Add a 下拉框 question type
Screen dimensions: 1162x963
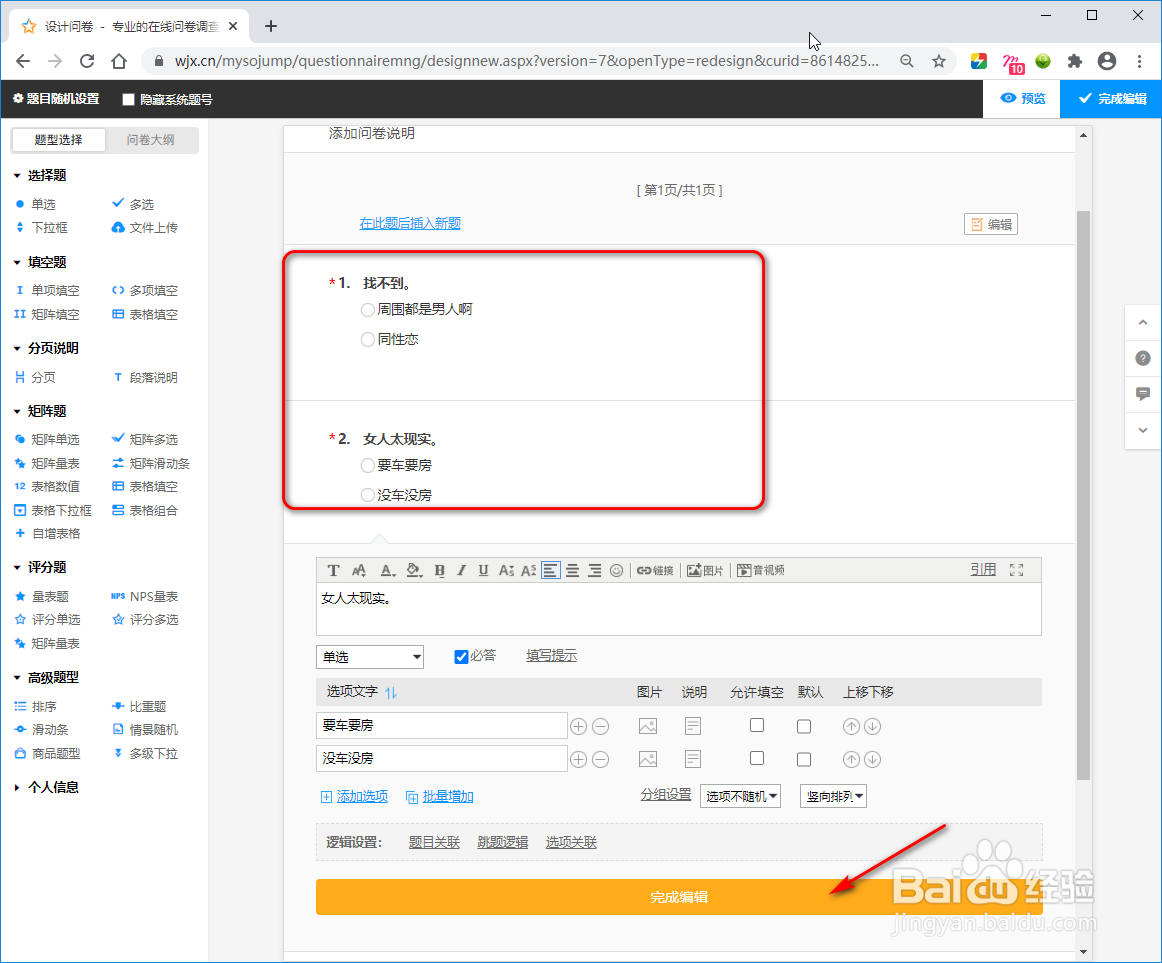[42, 228]
